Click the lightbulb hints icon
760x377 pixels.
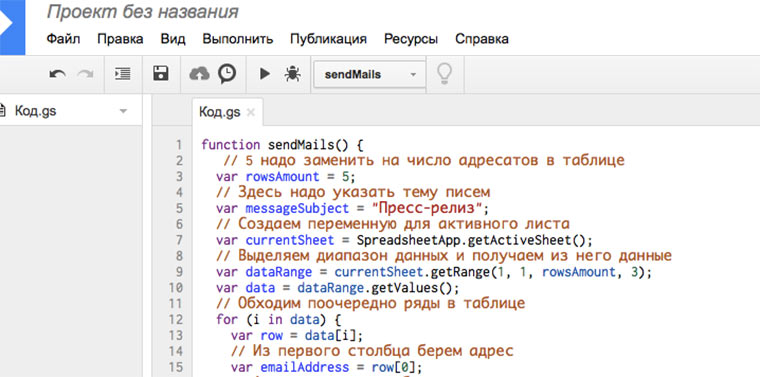(444, 74)
